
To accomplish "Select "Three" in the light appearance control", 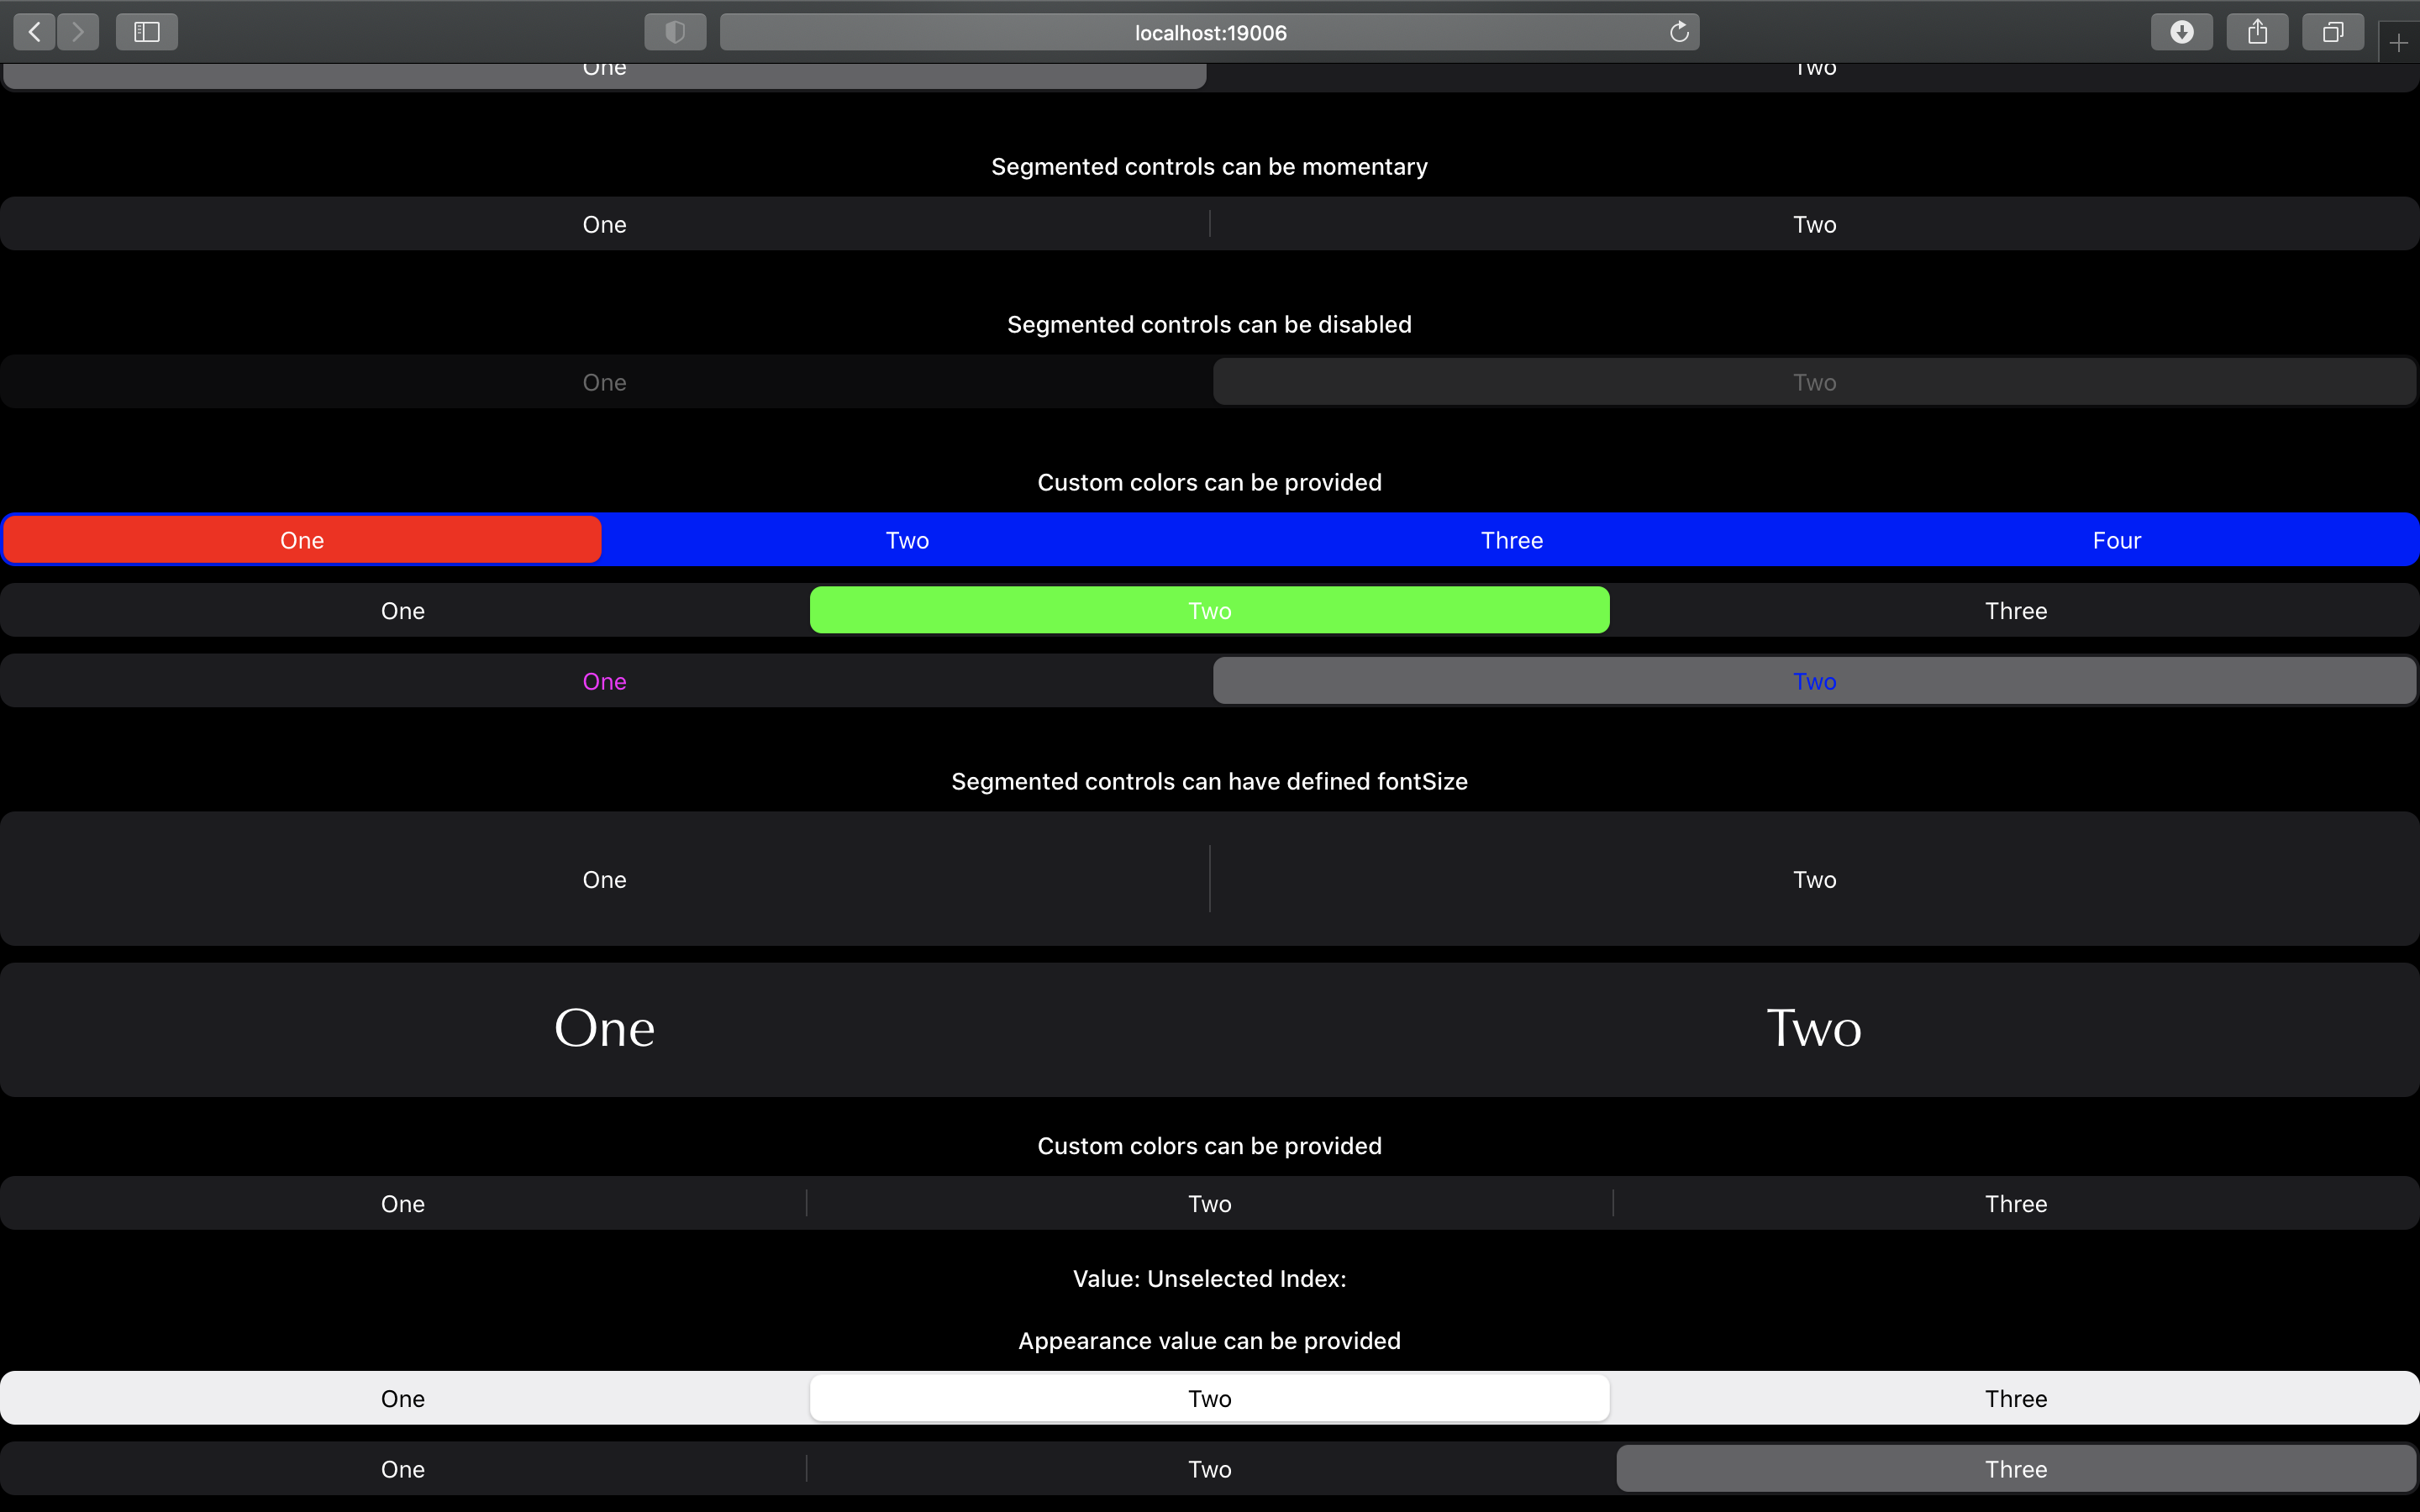I will 2015,1398.
